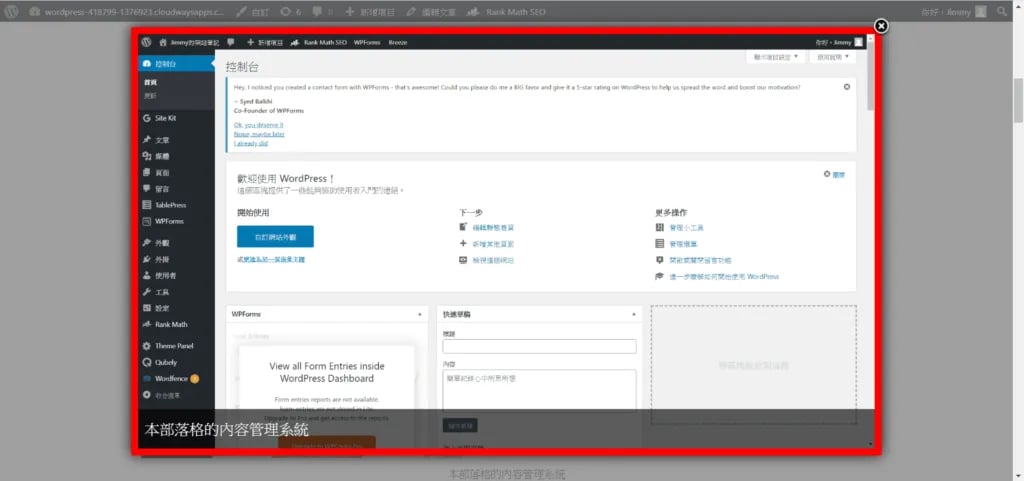Screen dimensions: 1024x481
Task: Click the 'I already did' link
Action: point(251,143)
